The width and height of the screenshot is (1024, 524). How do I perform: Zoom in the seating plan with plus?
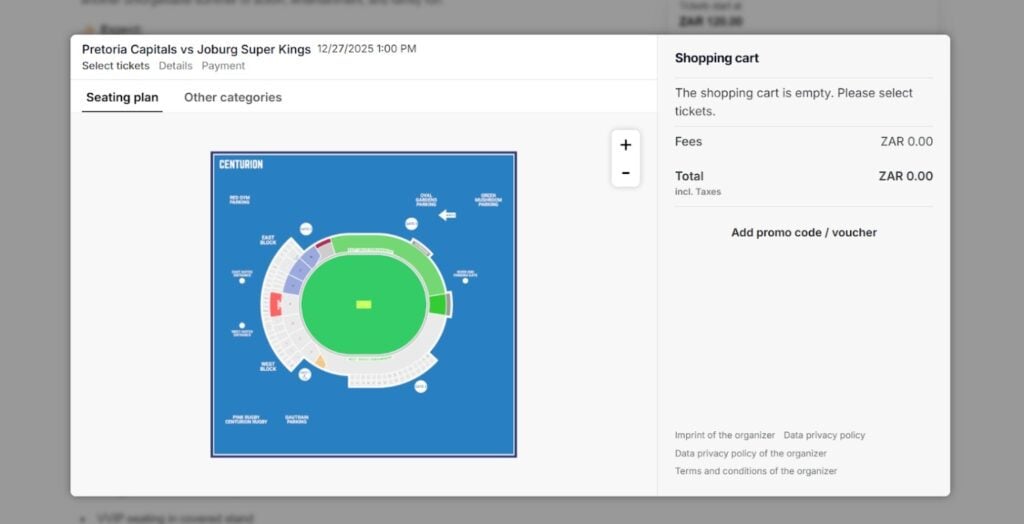626,145
